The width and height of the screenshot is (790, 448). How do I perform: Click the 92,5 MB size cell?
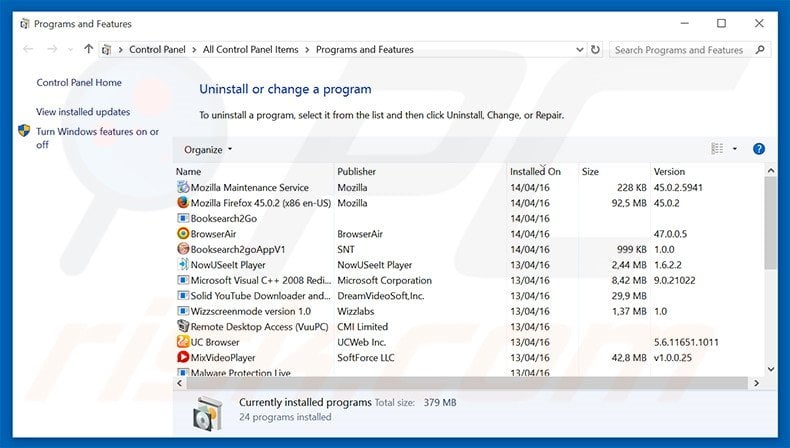click(x=629, y=203)
